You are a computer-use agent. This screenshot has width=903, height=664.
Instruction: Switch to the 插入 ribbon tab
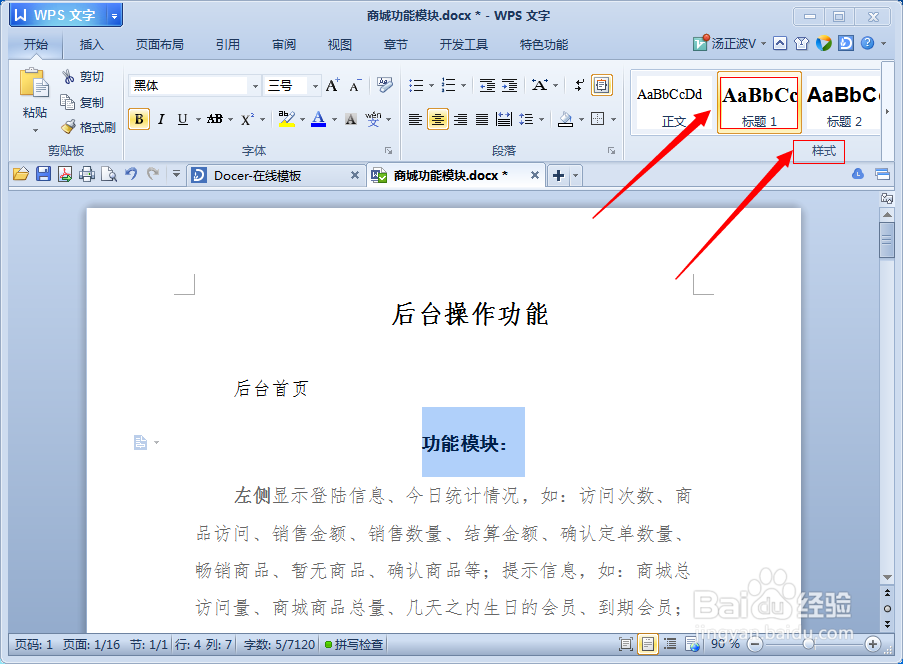pos(92,44)
